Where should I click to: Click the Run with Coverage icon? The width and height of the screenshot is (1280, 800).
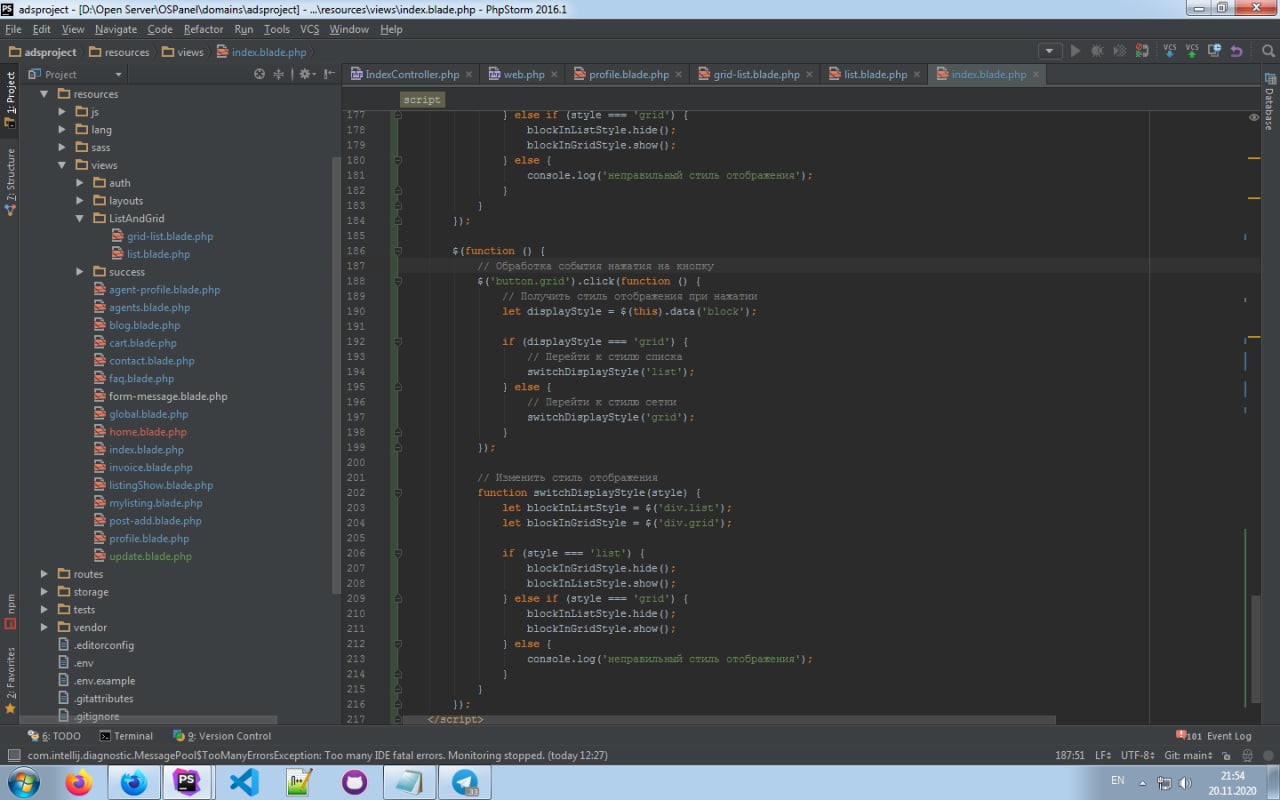click(x=1120, y=51)
